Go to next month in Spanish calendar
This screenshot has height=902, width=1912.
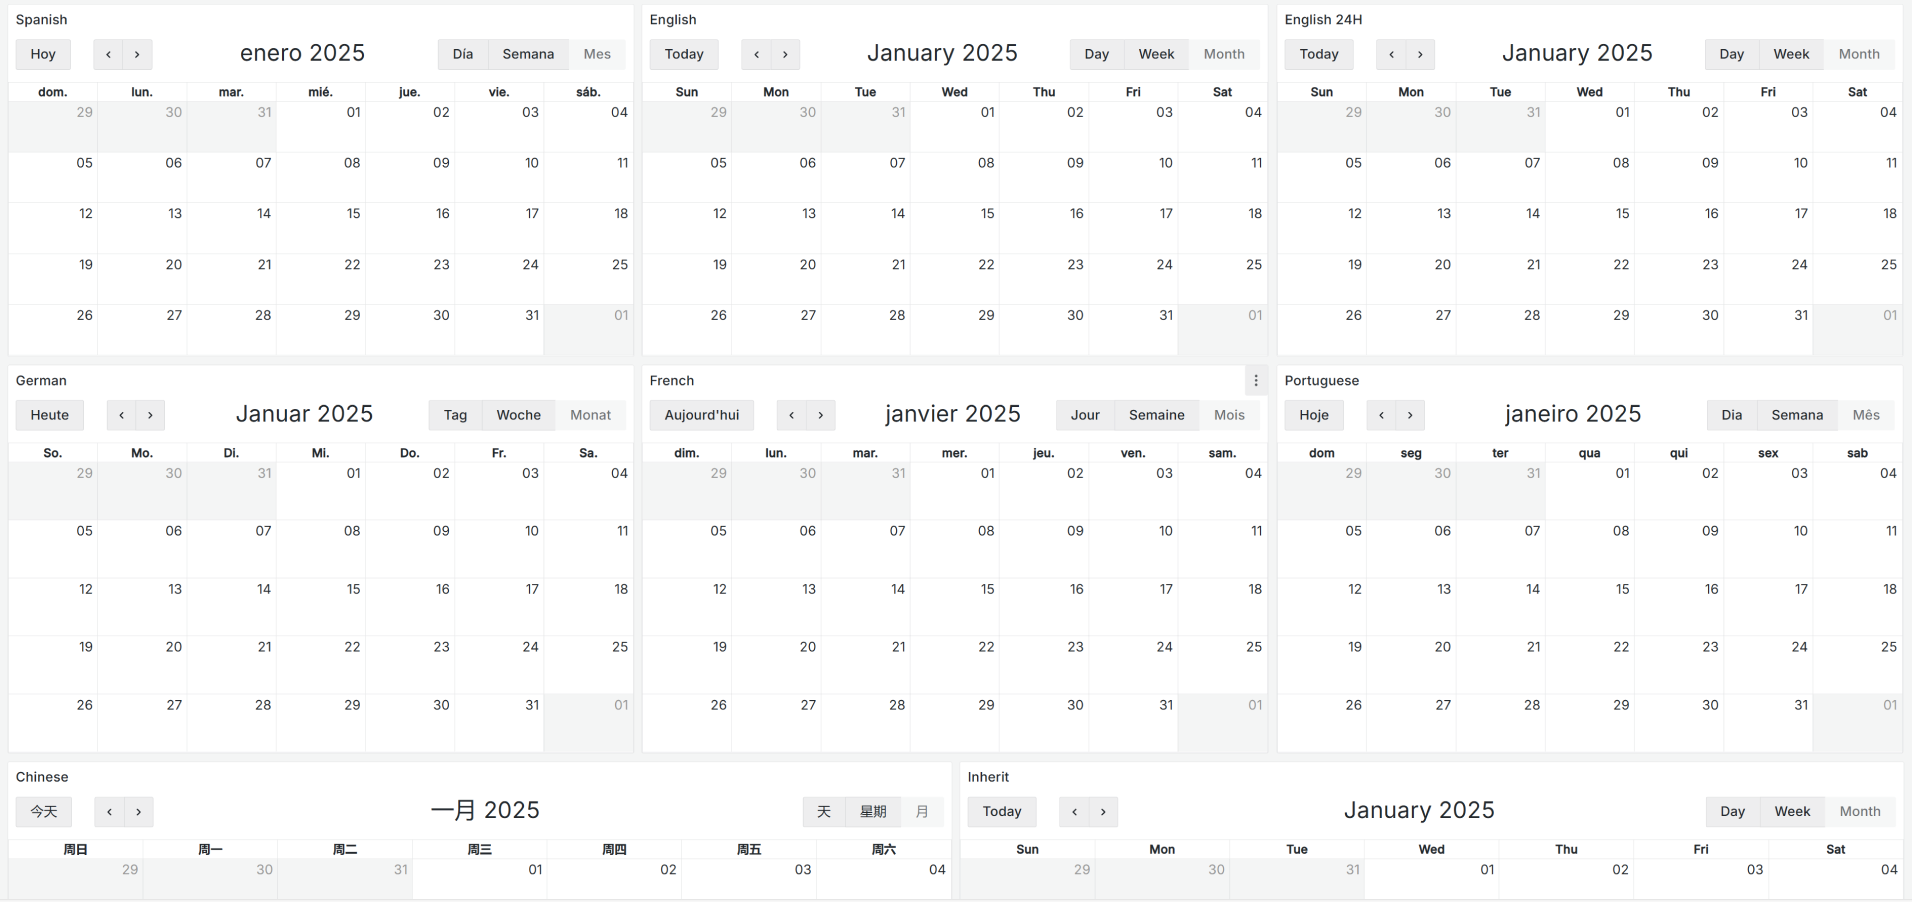[137, 54]
